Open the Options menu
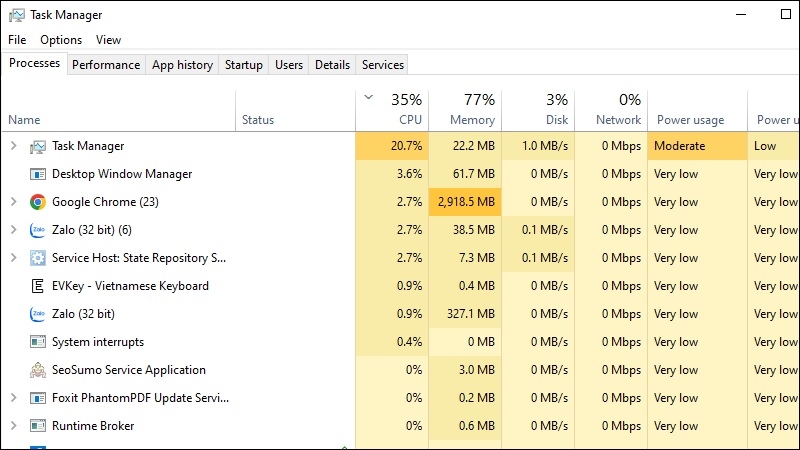 pyautogui.click(x=61, y=40)
